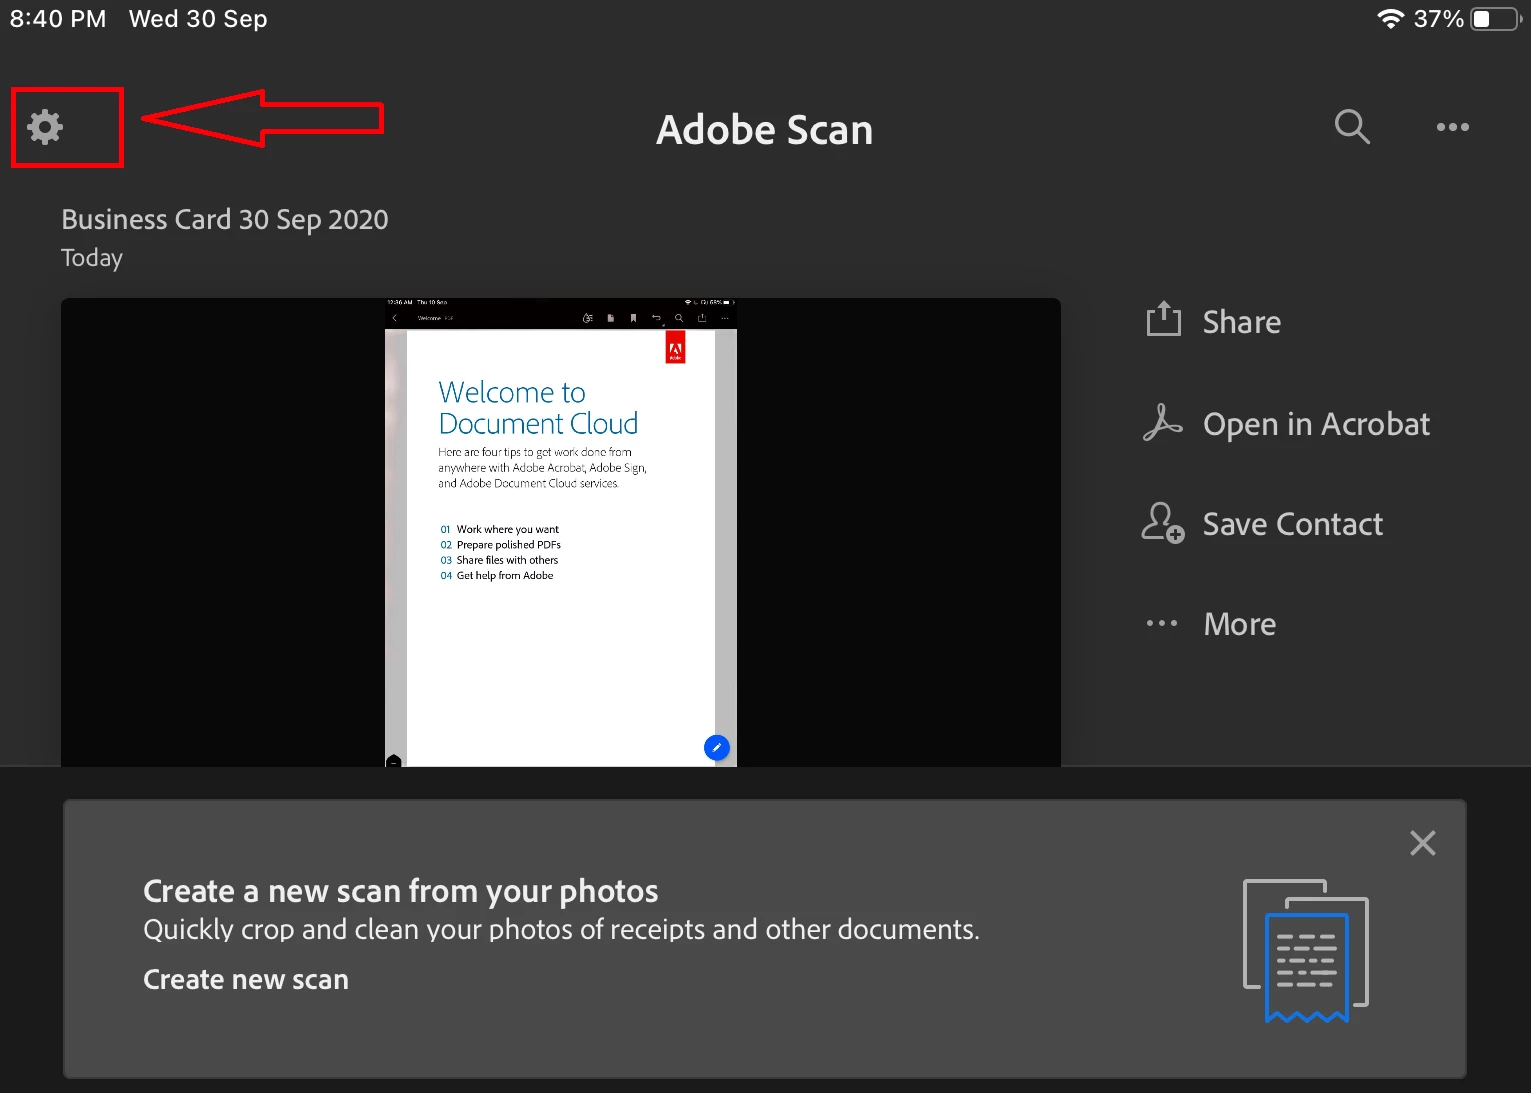Viewport: 1531px width, 1093px height.
Task: Tap Create a new scan from your photos heading
Action: tap(401, 890)
